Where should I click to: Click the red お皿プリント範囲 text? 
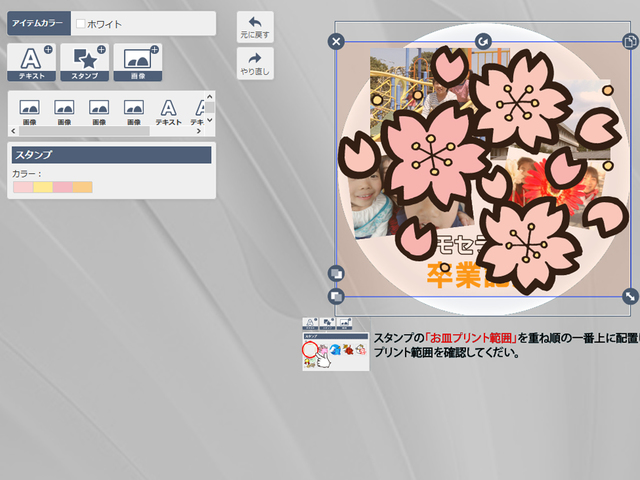point(471,338)
